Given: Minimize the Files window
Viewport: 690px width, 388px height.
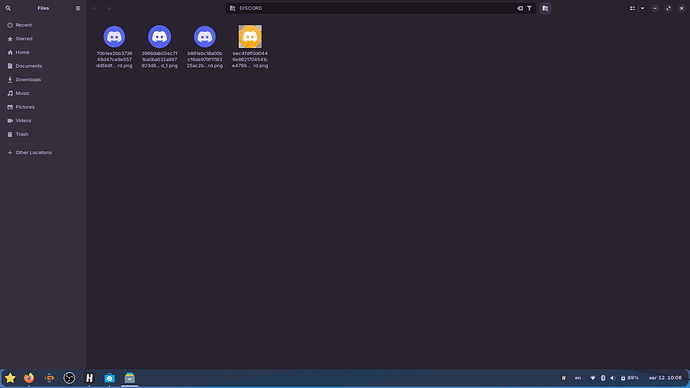Looking at the screenshot, I should point(655,8).
